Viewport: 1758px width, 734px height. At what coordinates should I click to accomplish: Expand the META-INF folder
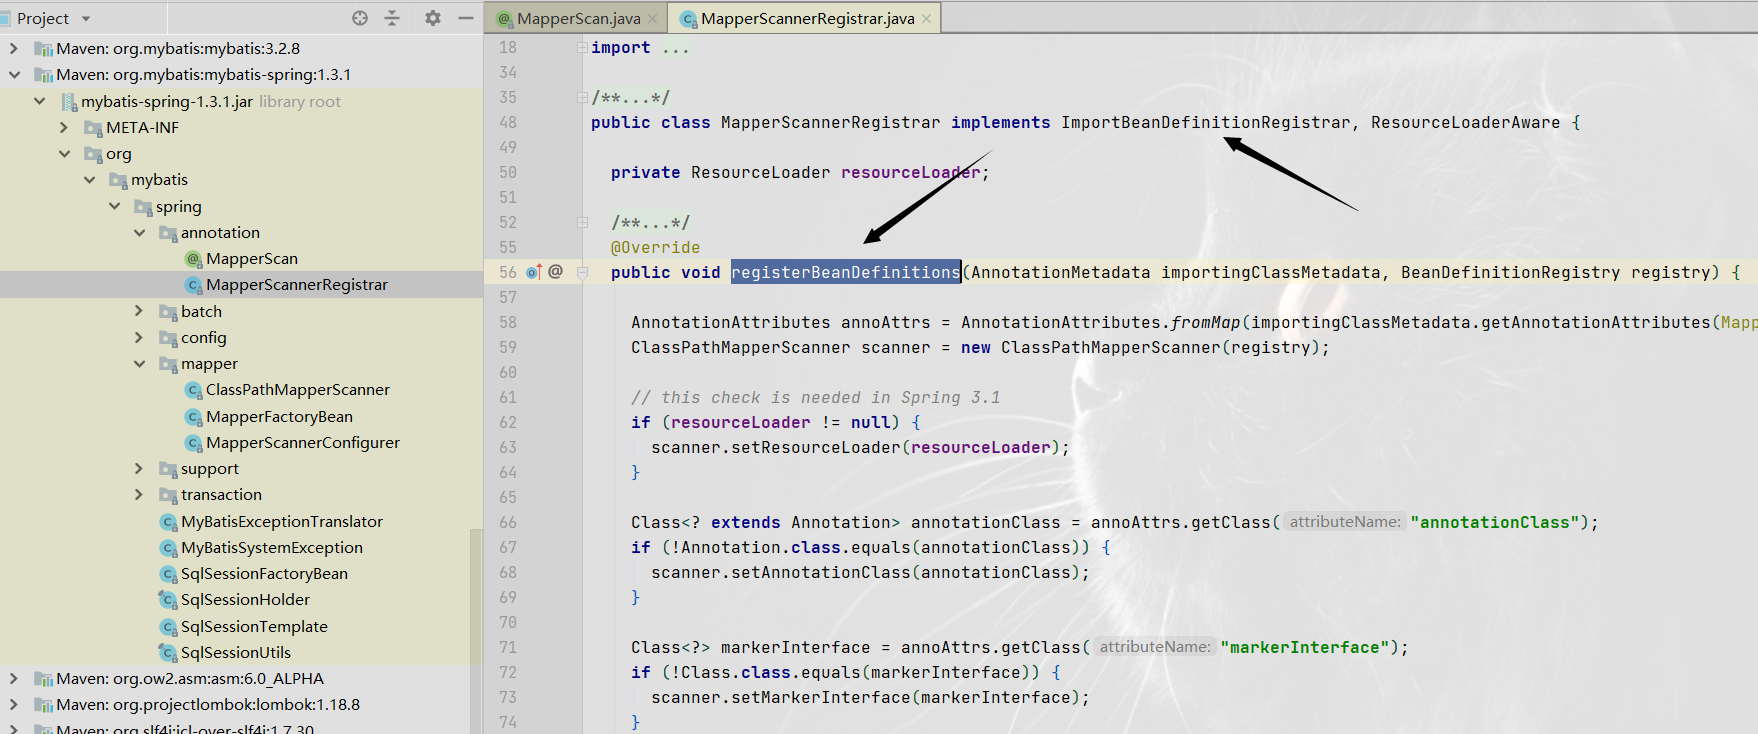pos(64,127)
